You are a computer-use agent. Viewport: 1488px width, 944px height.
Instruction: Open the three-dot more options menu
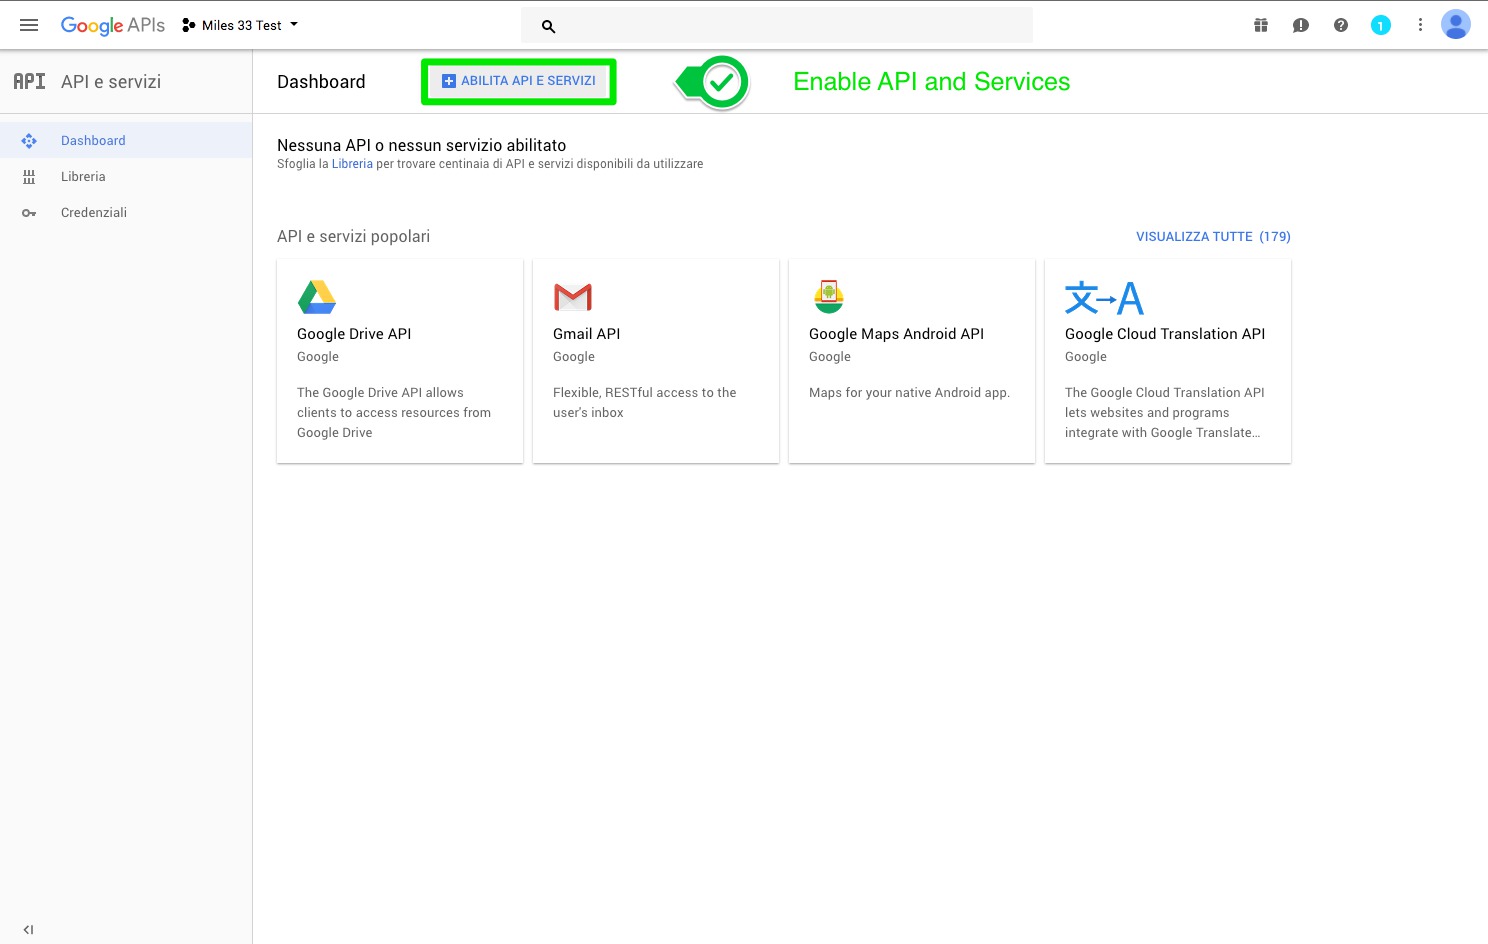1420,25
